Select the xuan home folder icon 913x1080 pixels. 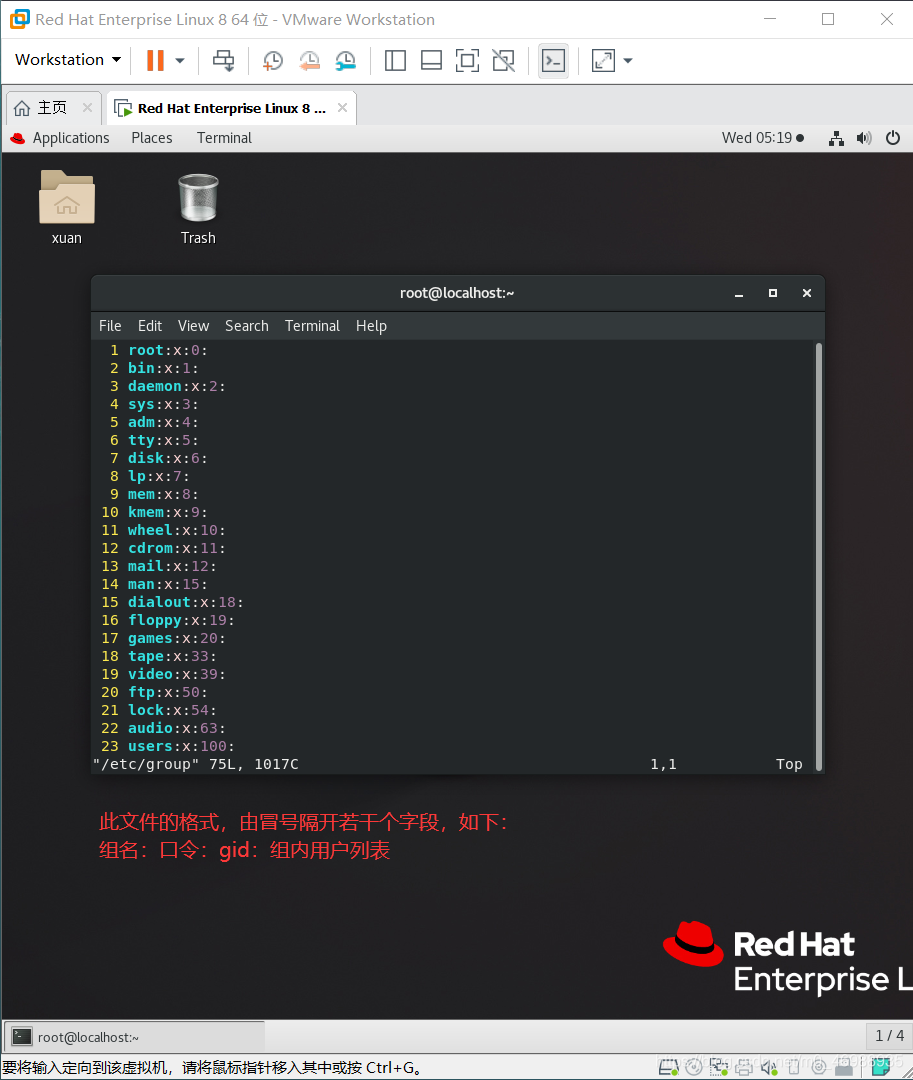67,207
